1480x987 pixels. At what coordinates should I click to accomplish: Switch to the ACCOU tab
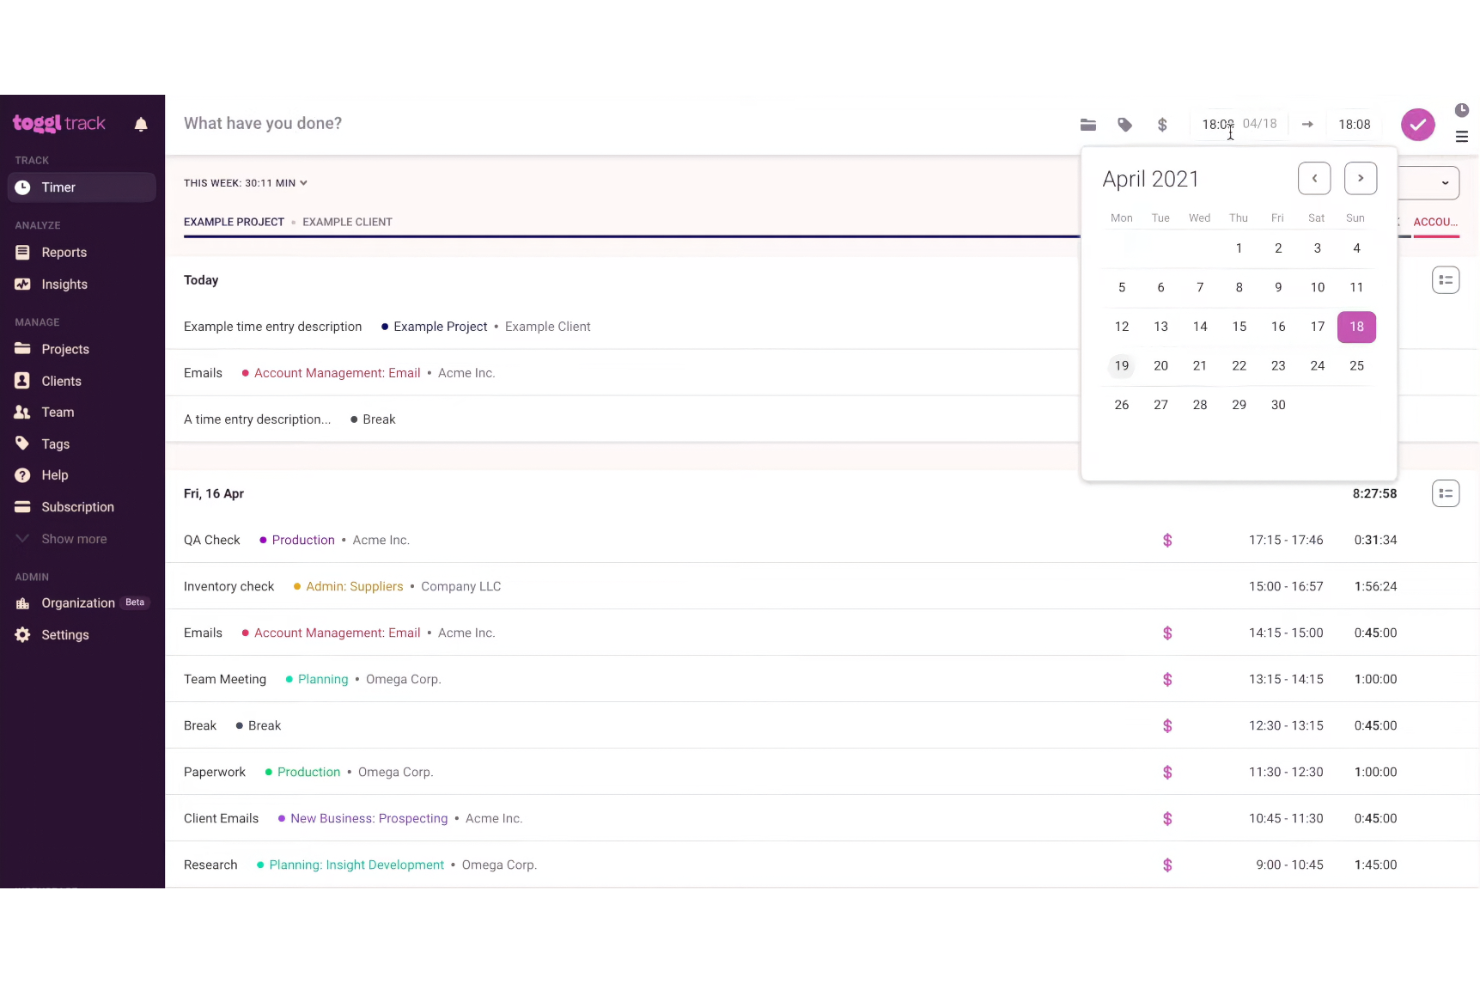point(1436,222)
